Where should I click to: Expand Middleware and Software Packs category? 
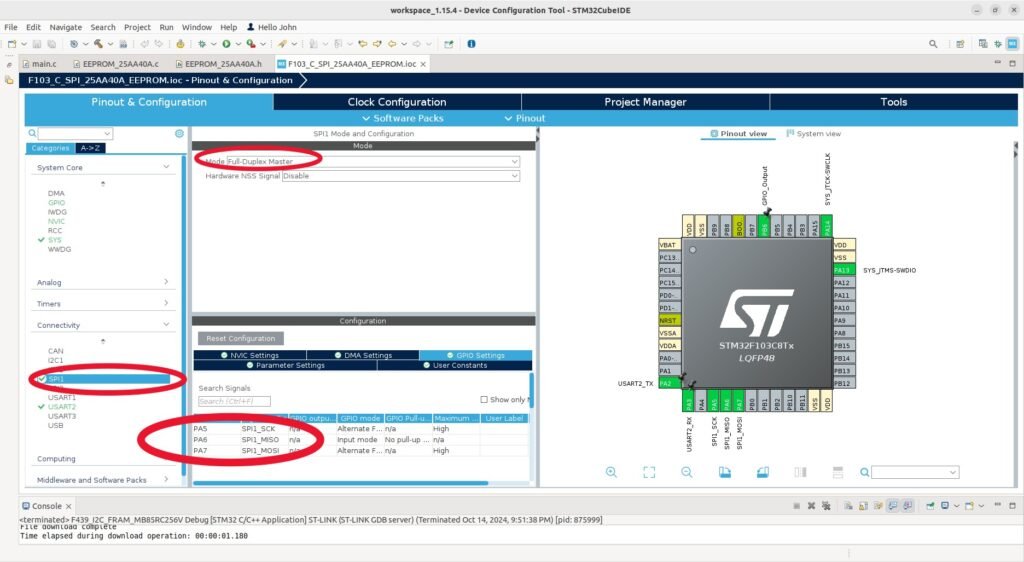[166, 479]
